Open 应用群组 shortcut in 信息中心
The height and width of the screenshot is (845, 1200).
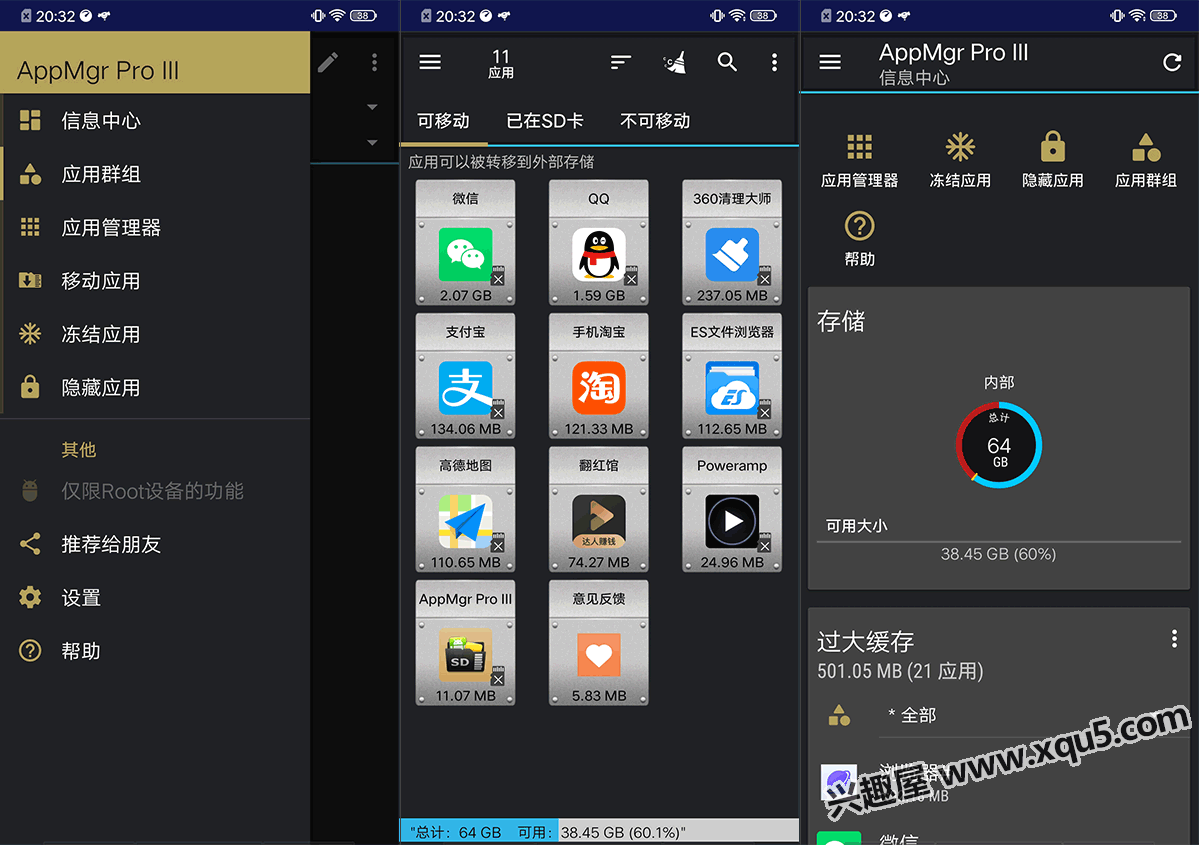coord(1146,160)
